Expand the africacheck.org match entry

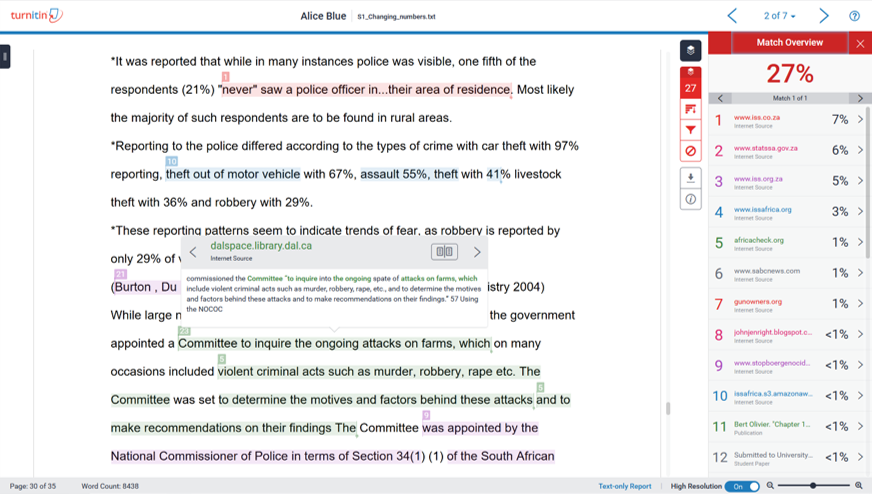click(860, 242)
